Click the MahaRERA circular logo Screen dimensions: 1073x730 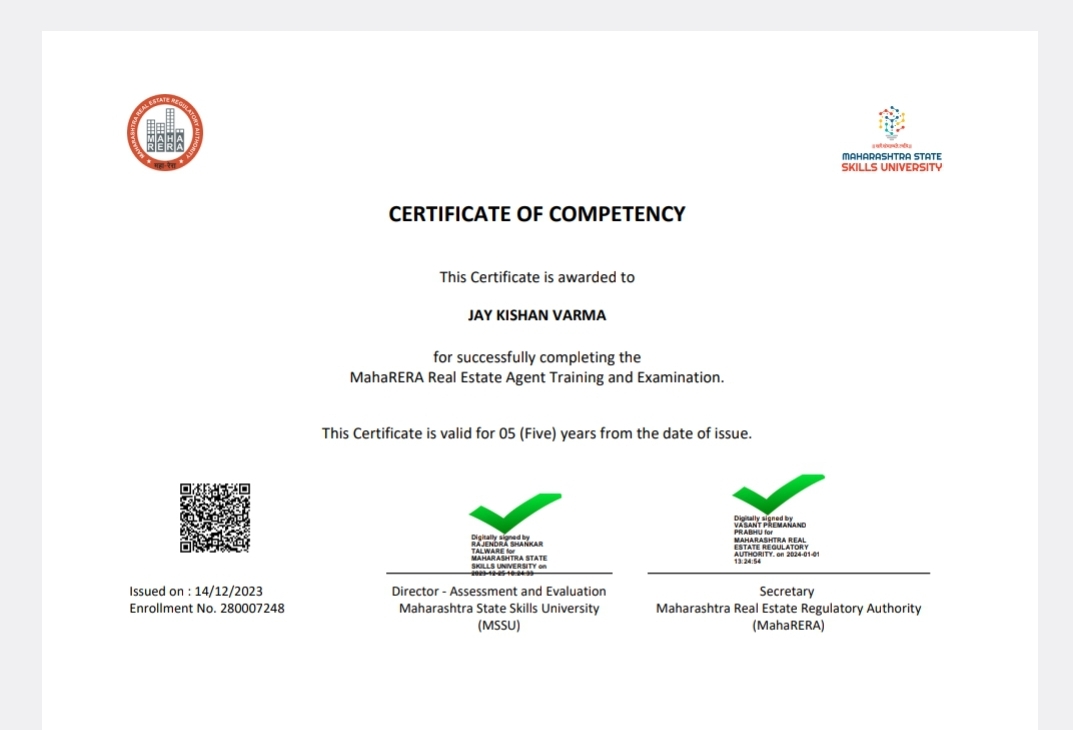(x=166, y=132)
